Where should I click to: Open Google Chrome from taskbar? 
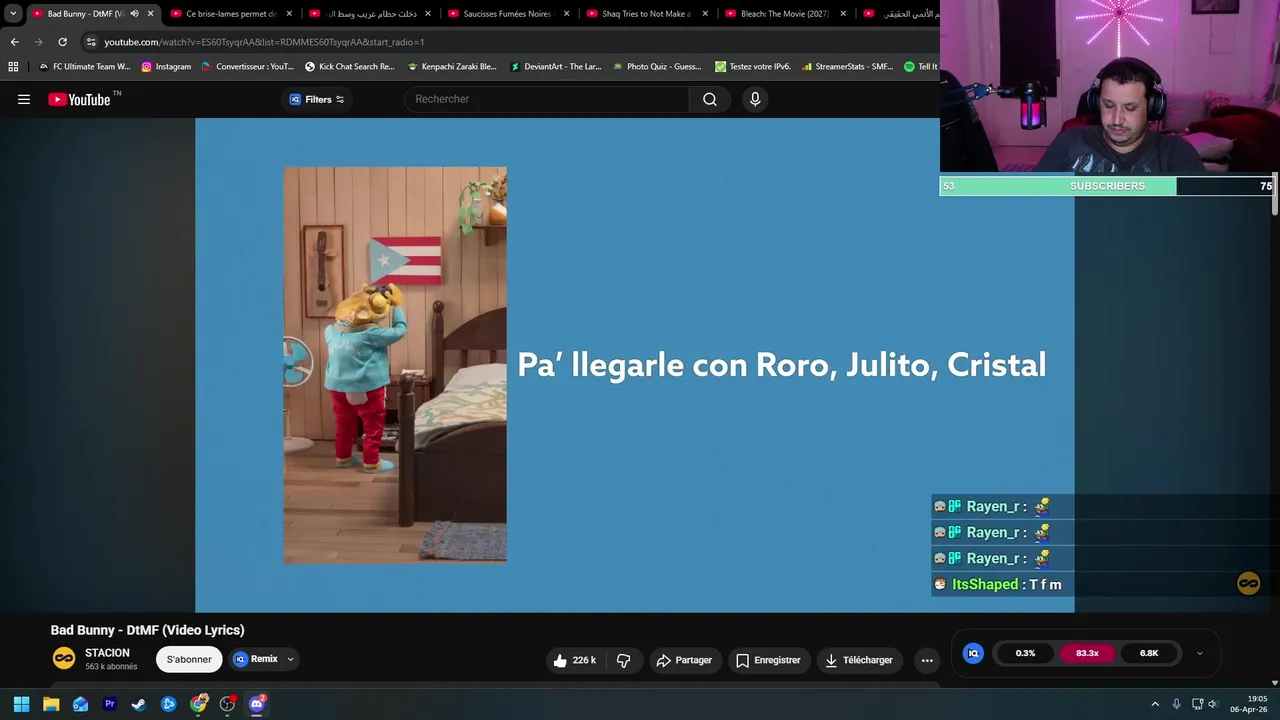tap(199, 704)
